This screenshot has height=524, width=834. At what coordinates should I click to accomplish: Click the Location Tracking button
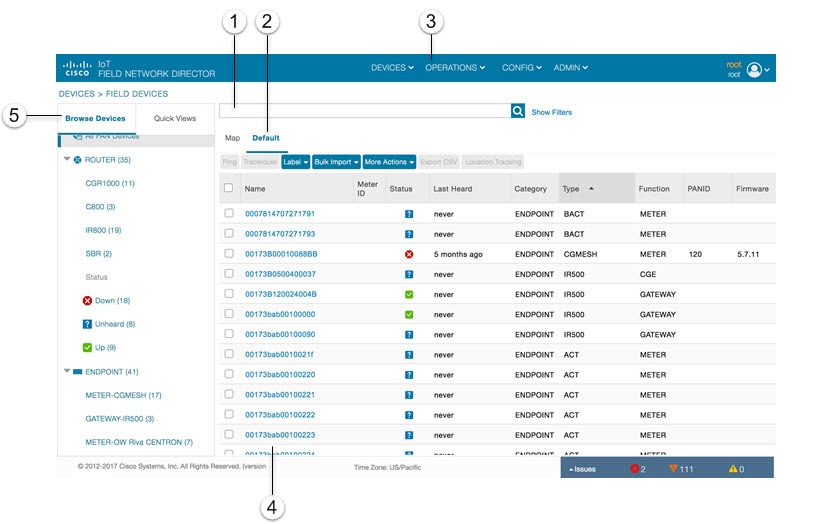[x=493, y=162]
